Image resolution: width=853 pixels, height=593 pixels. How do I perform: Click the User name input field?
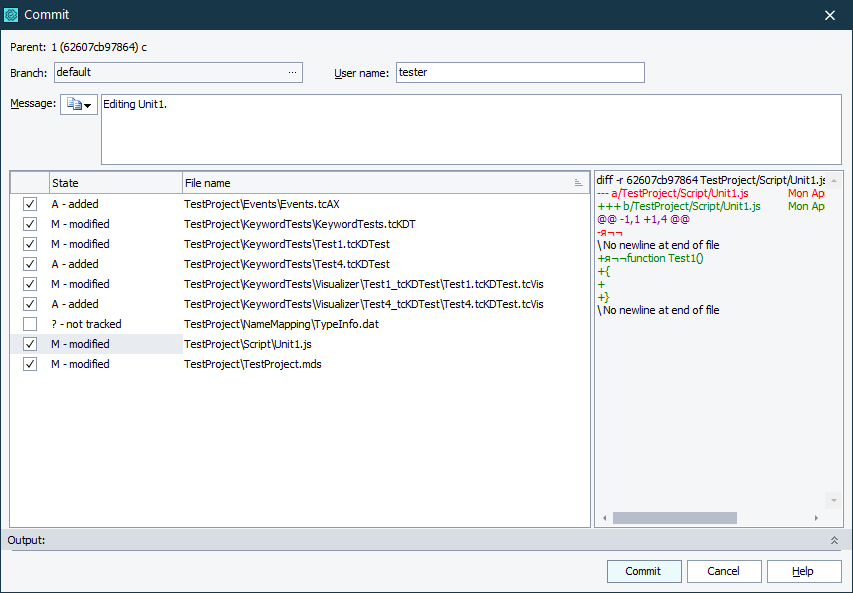(520, 72)
